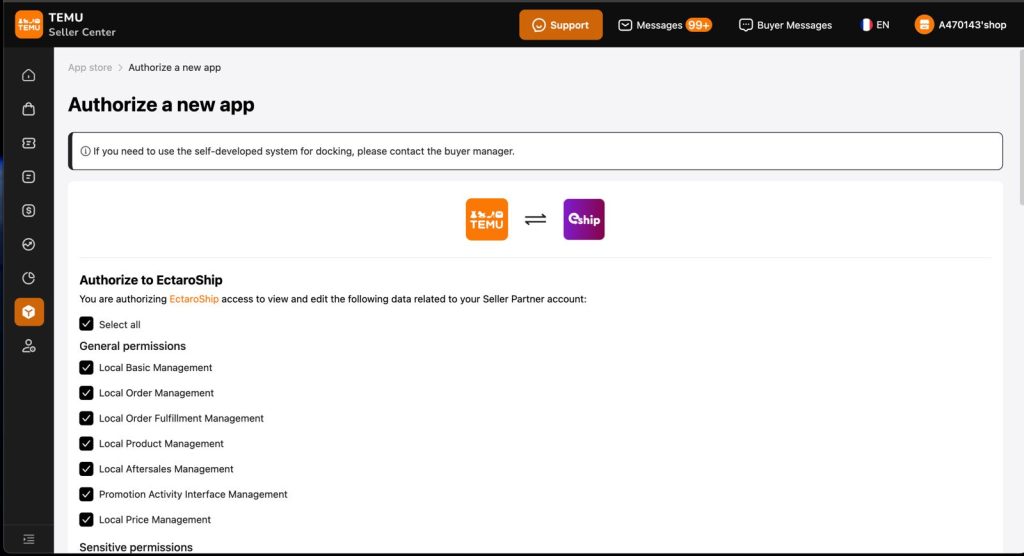Click the EctaroShip app logo
The height and width of the screenshot is (556, 1024).
tap(584, 219)
